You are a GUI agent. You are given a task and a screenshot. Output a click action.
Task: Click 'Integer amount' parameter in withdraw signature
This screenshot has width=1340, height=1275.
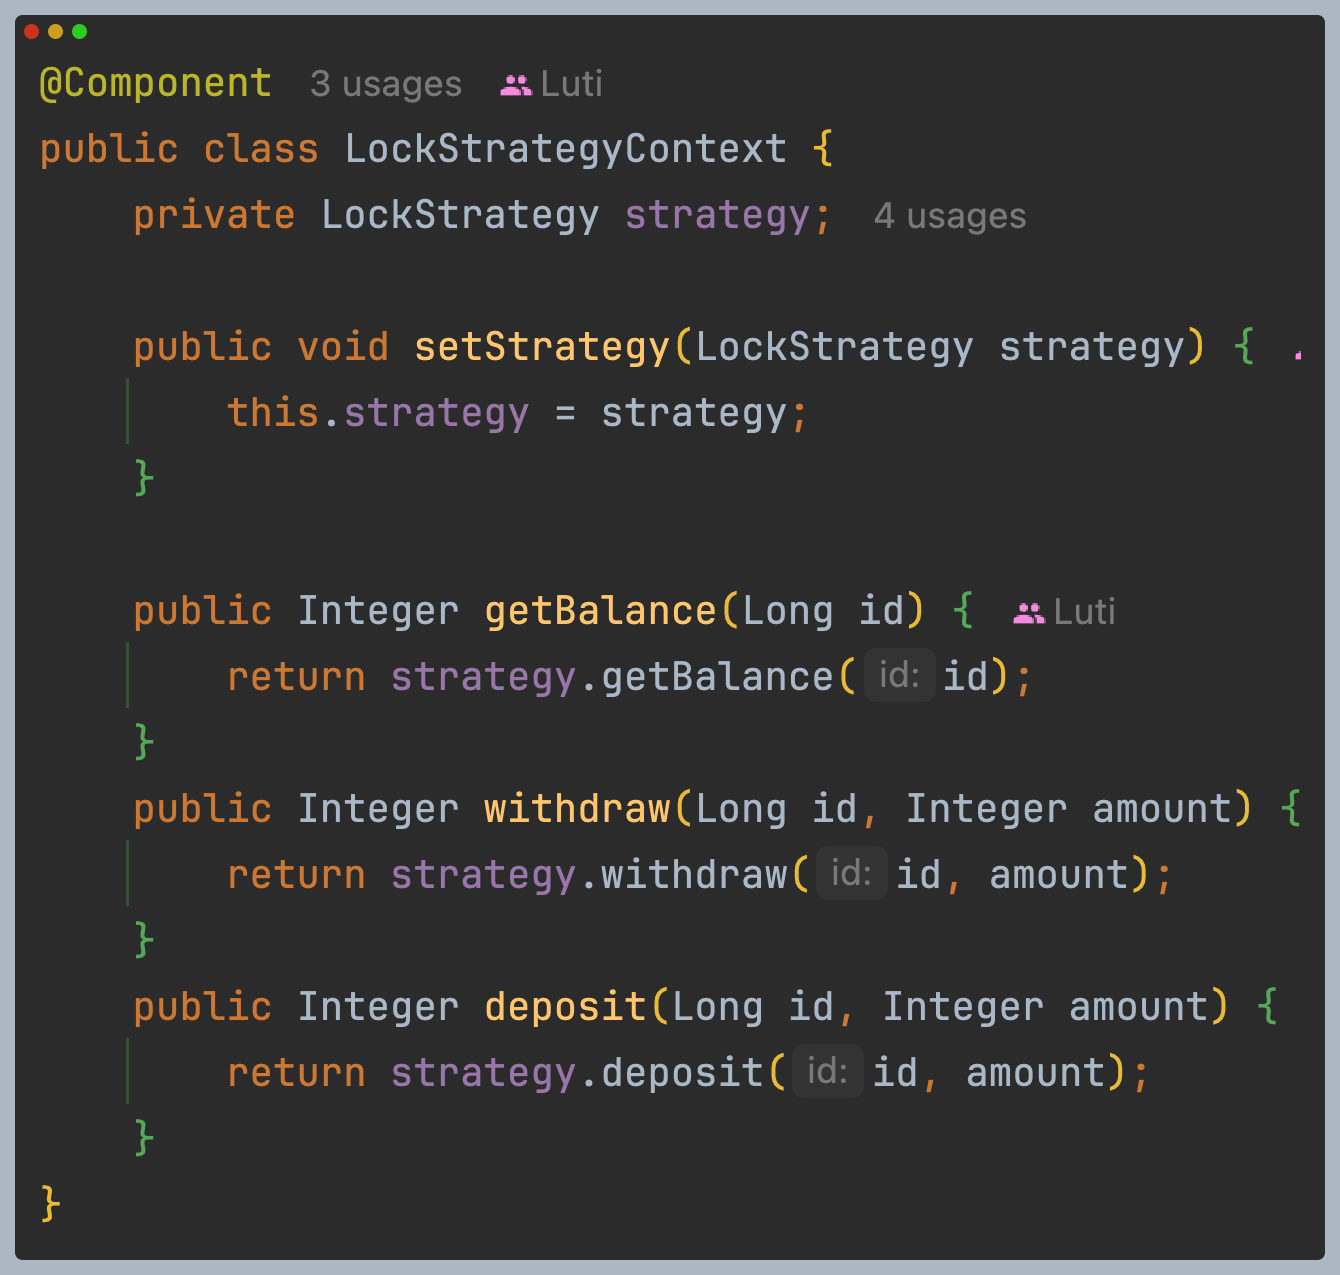coord(1068,809)
